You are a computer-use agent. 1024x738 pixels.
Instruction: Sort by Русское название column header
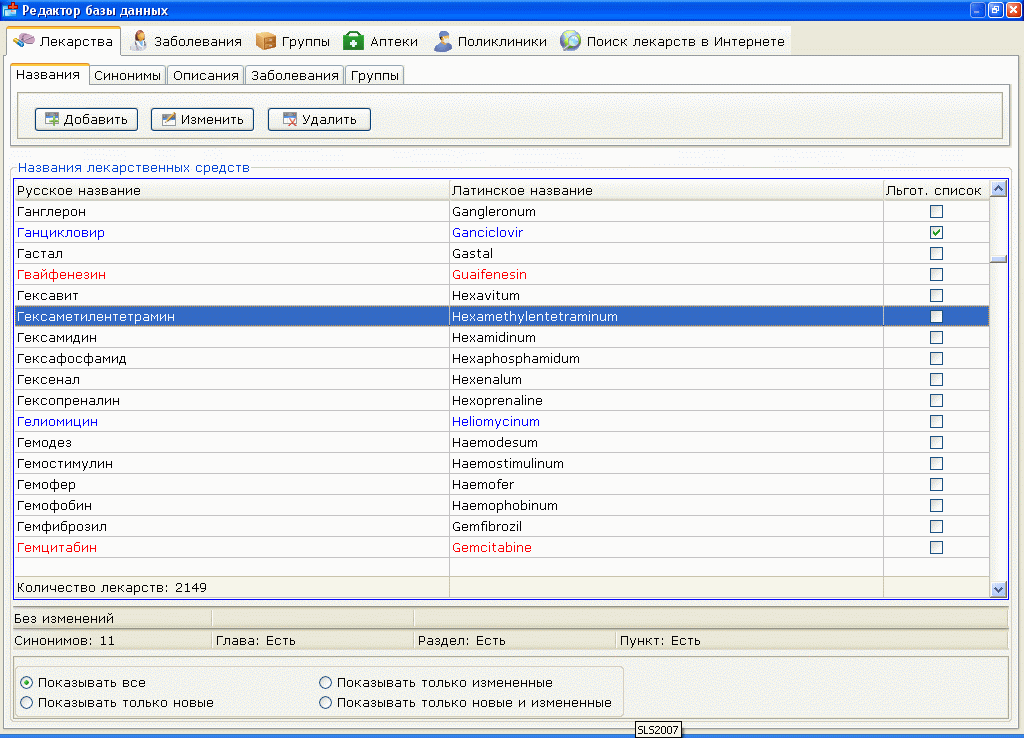pos(232,190)
